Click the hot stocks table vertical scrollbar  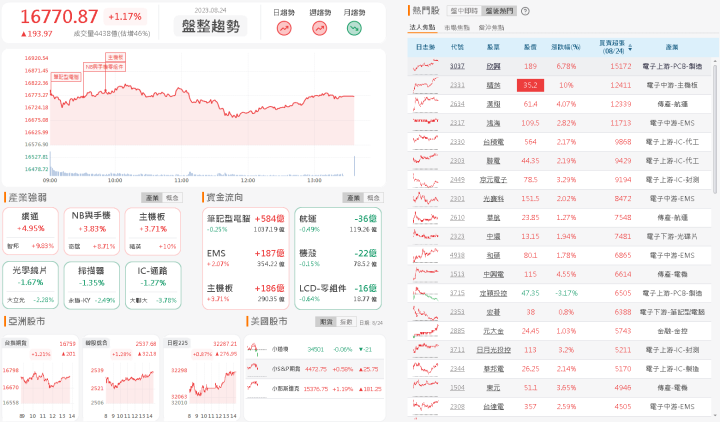coord(714,129)
